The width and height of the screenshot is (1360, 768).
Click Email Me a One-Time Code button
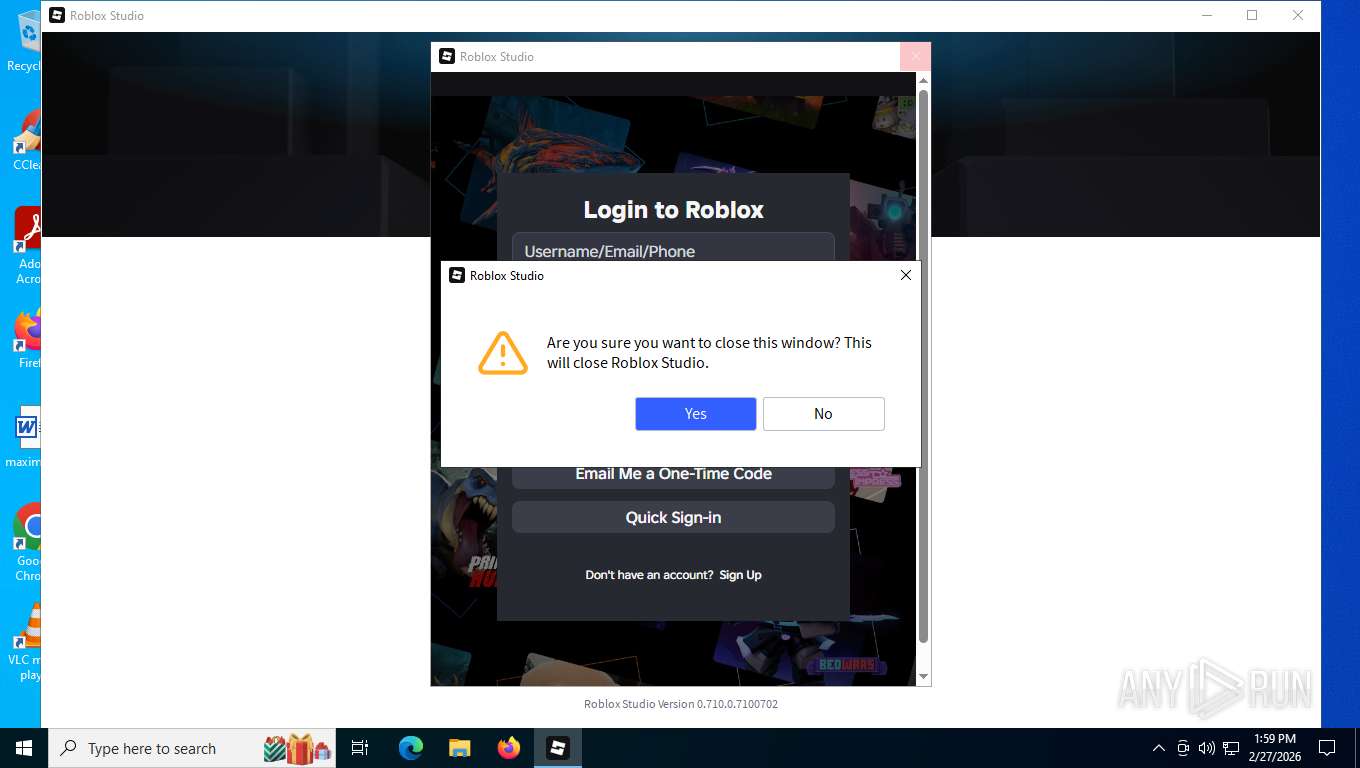pos(673,475)
